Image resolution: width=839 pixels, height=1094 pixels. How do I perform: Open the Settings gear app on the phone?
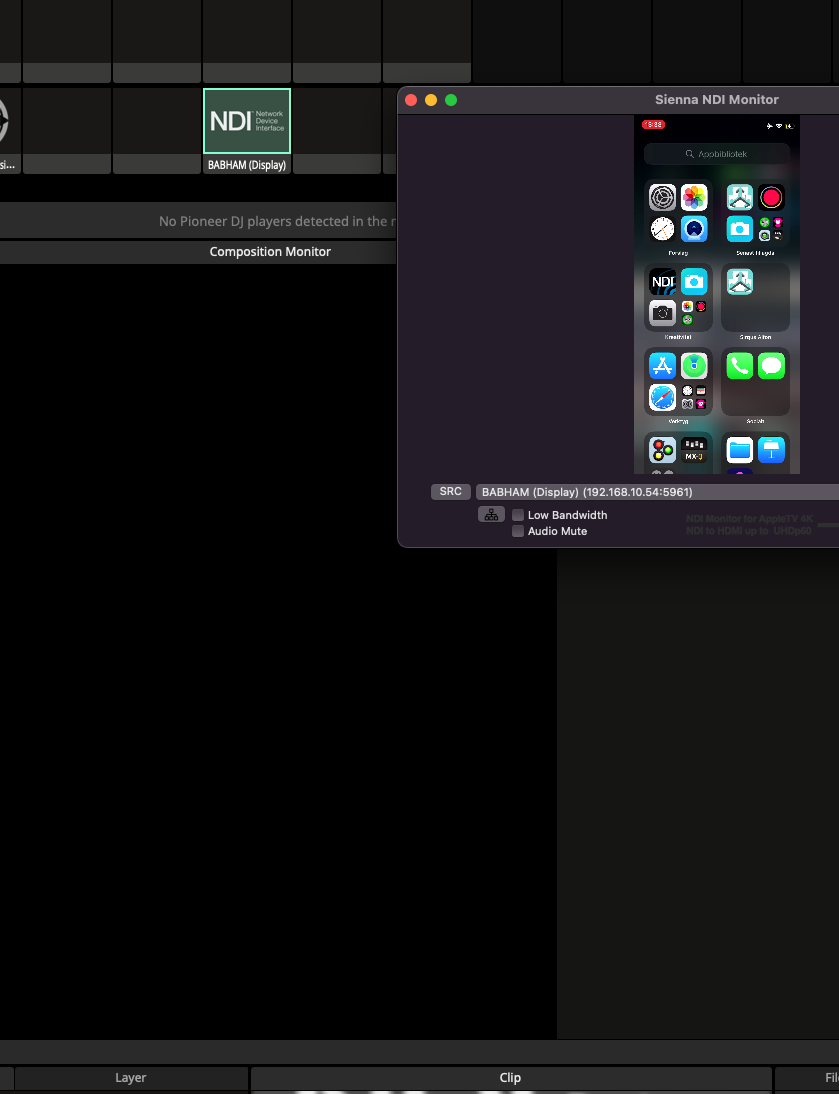tap(662, 197)
